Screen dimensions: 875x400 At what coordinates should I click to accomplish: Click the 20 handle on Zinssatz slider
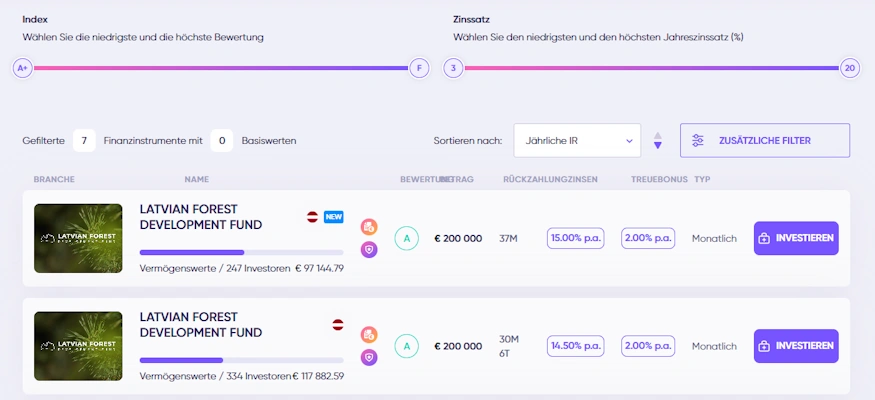pos(850,68)
